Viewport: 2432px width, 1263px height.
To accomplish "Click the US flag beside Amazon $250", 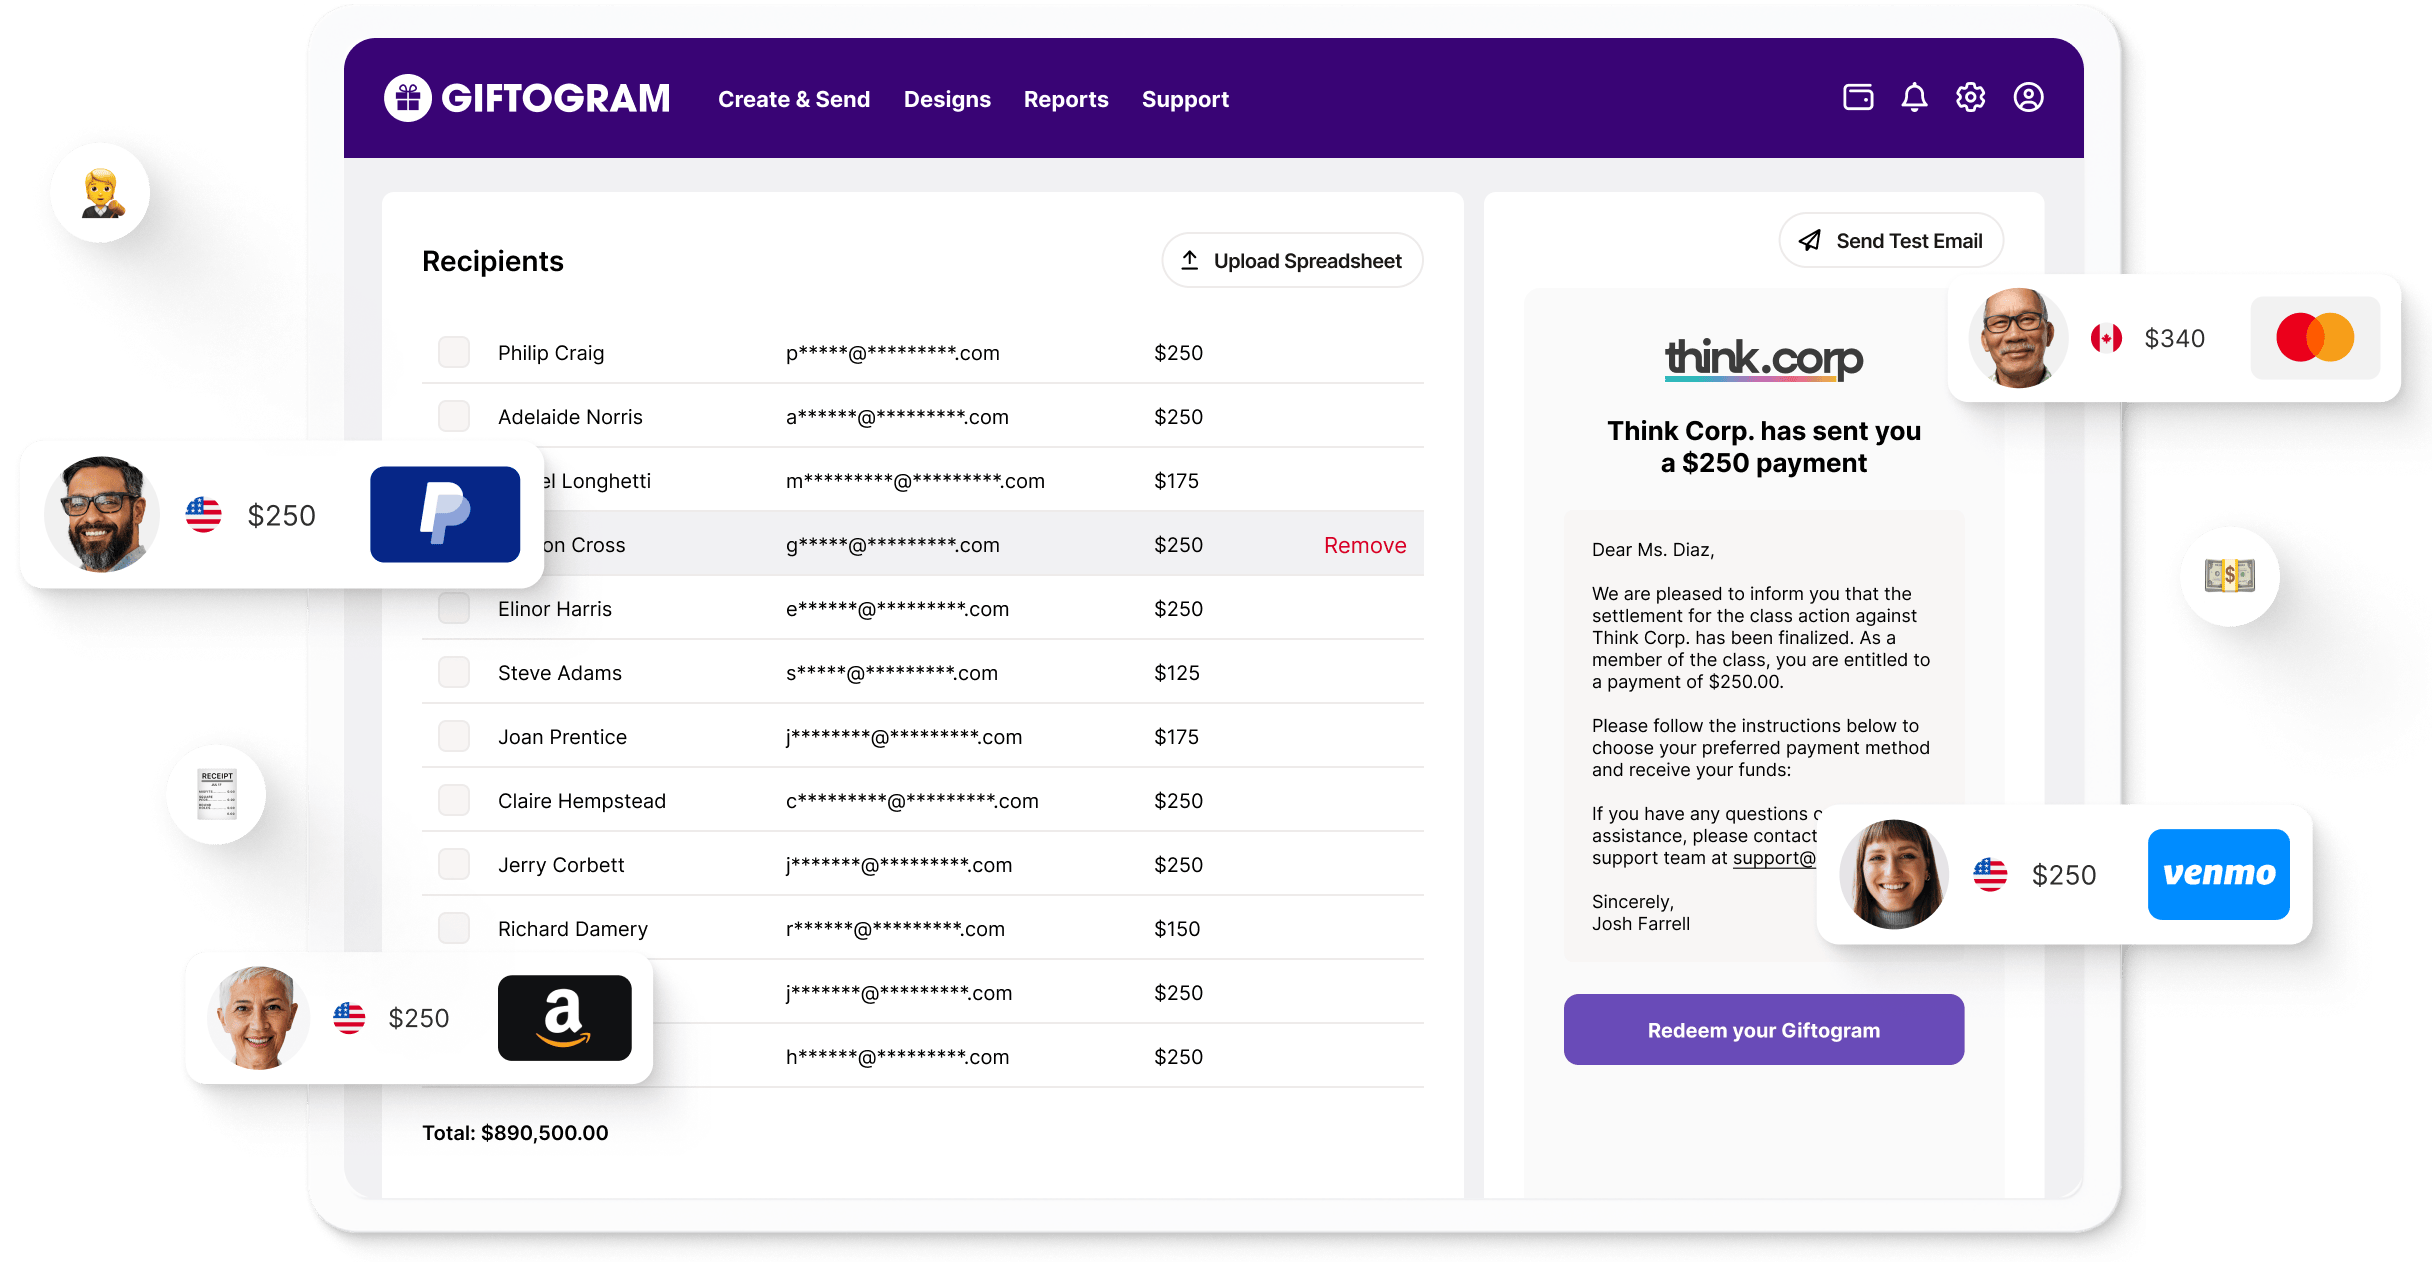I will 349,1017.
